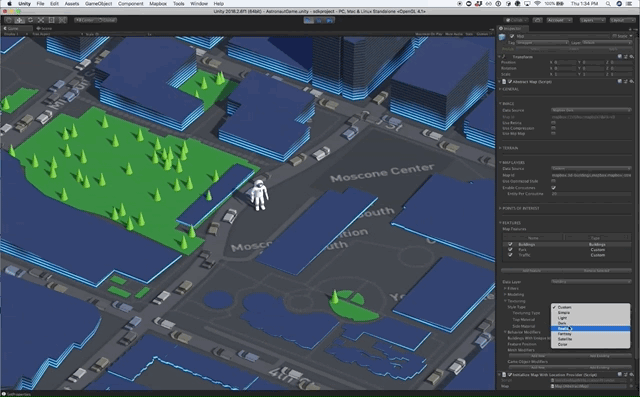Toggle the Center pivot mode button
Screen dimensions: 640x397
(x=84, y=20)
